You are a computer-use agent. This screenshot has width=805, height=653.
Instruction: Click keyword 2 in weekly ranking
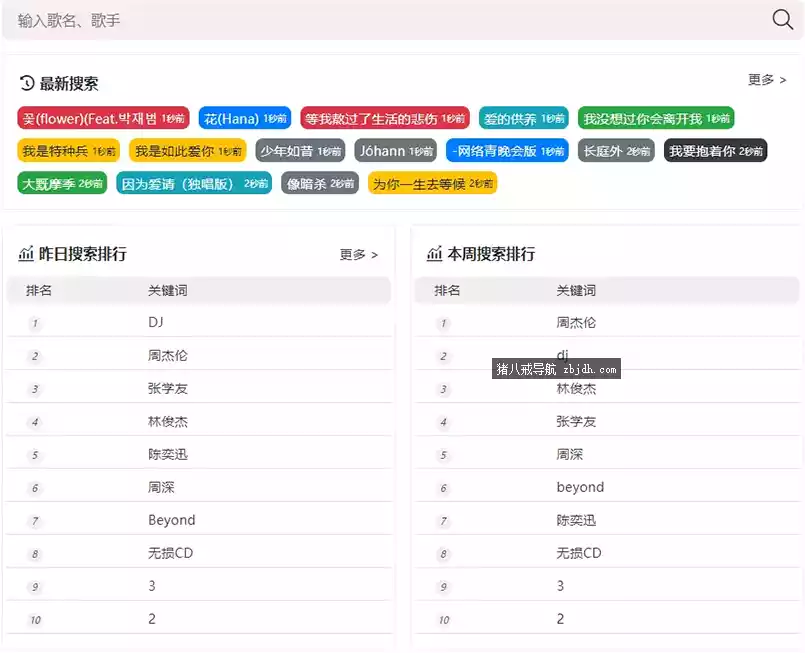[561, 619]
